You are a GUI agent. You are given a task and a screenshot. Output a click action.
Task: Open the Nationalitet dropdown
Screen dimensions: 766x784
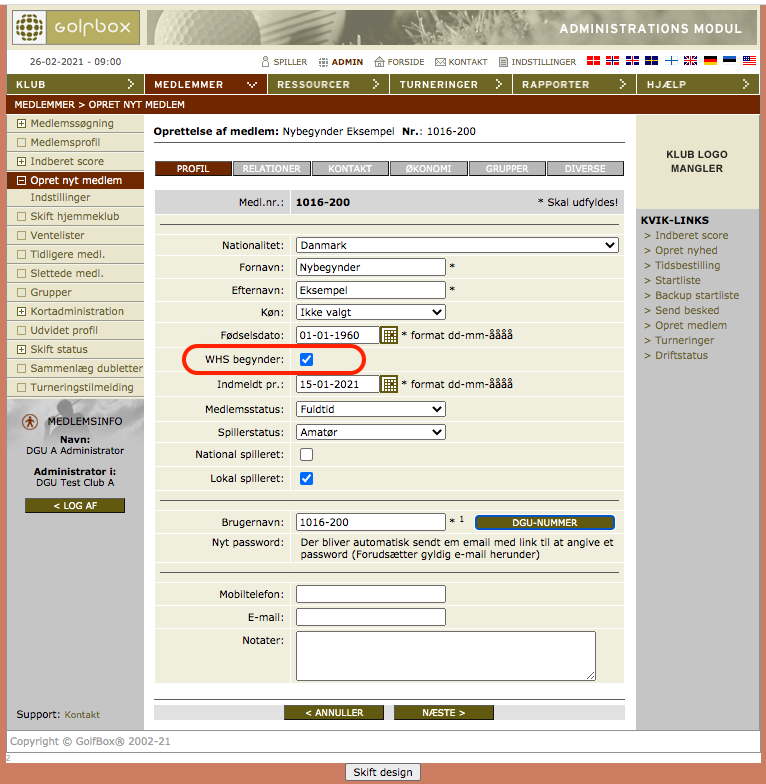click(x=457, y=245)
